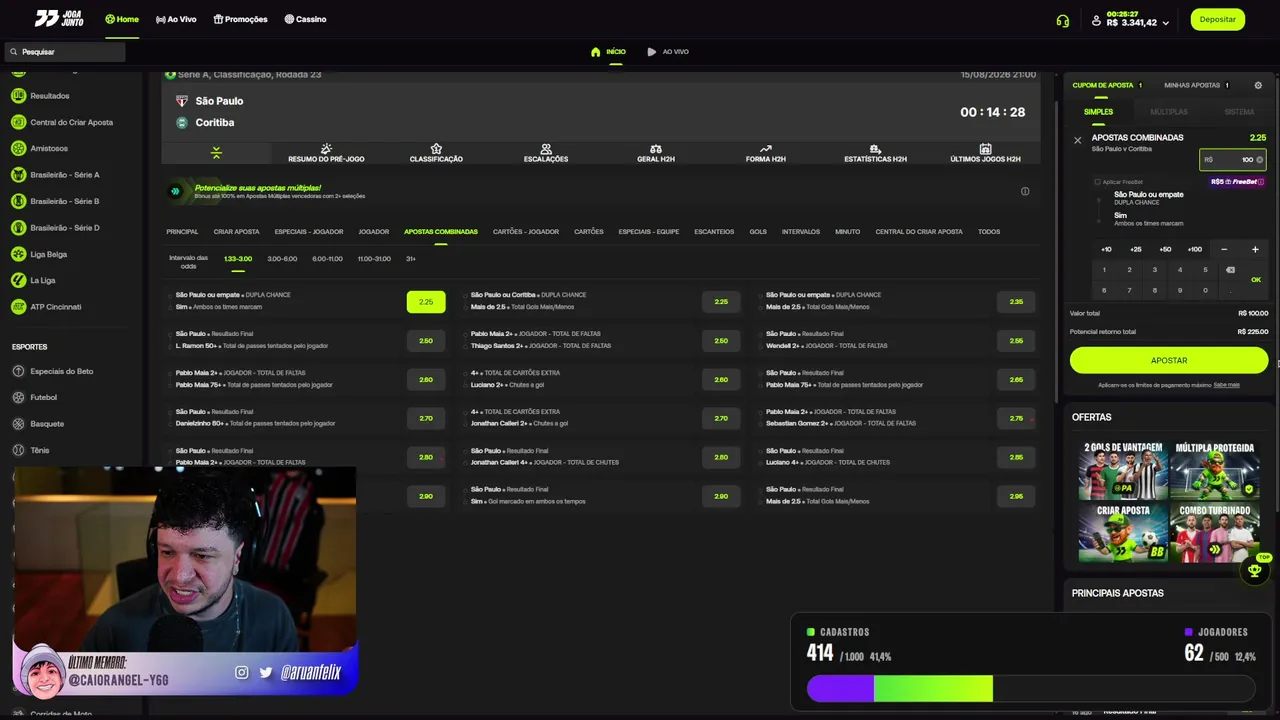1280x720 pixels.
Task: Open the Criar Aposta offer thumbnail
Action: point(1123,533)
